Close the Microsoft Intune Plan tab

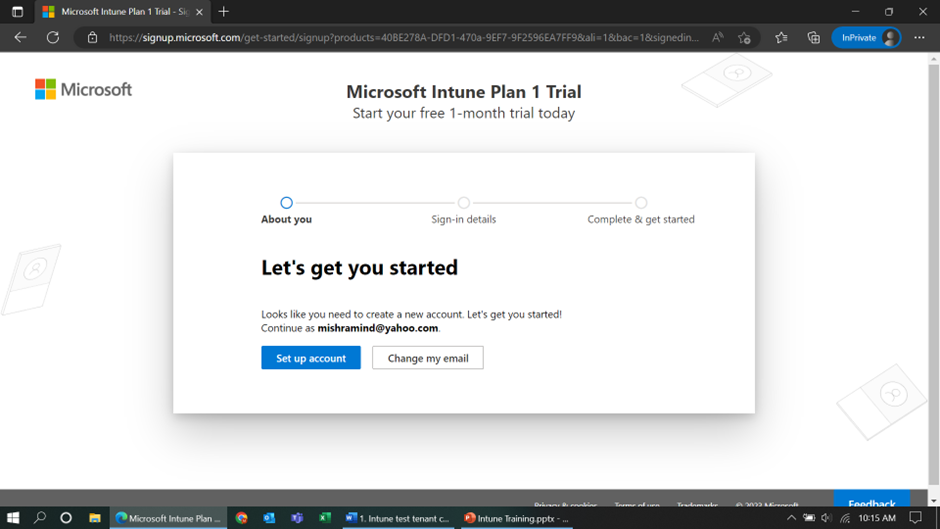[x=199, y=11]
